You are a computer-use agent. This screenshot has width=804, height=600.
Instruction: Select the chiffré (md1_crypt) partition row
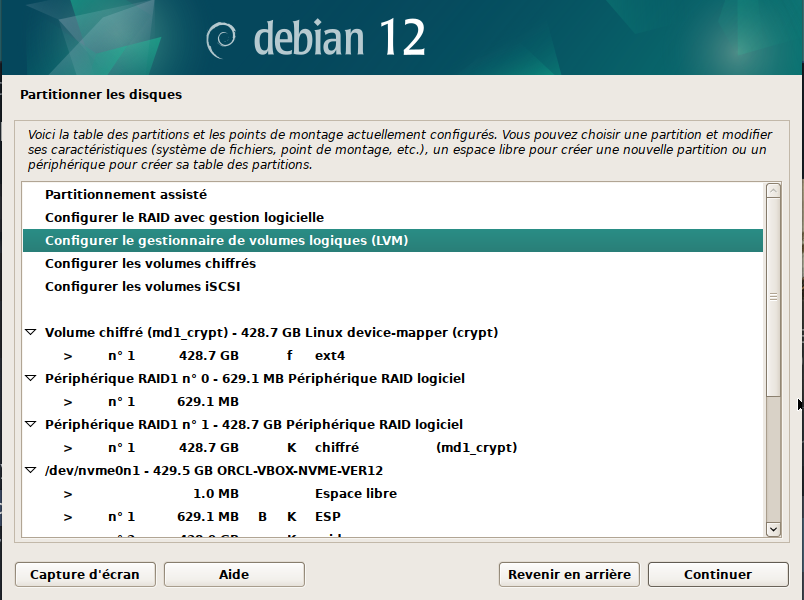[x=393, y=448]
